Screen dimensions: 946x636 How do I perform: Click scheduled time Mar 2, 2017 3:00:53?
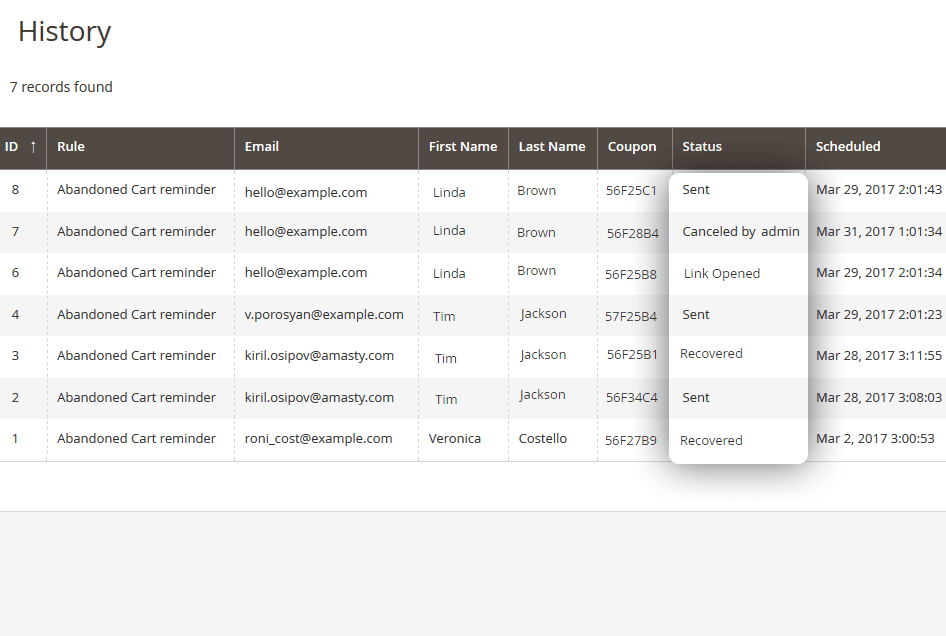point(875,439)
